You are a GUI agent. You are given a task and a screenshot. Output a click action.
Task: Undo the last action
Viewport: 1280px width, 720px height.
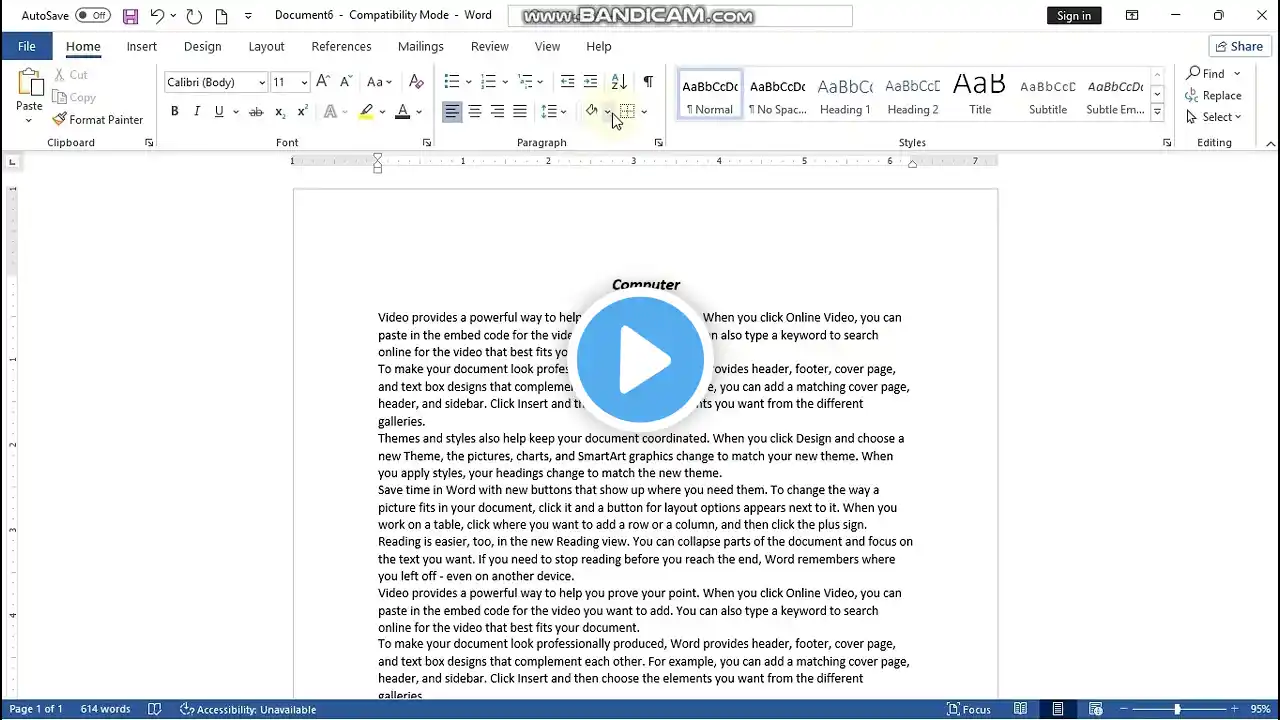[x=157, y=16]
